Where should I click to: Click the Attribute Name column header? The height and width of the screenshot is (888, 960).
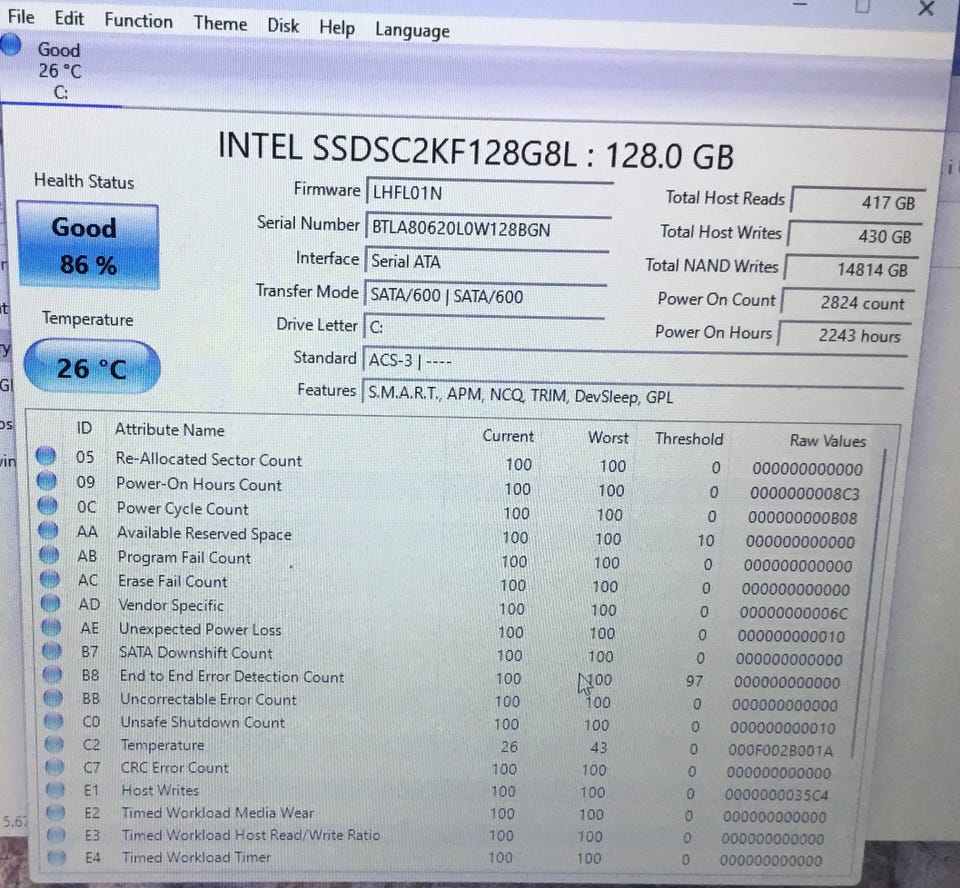coord(170,430)
